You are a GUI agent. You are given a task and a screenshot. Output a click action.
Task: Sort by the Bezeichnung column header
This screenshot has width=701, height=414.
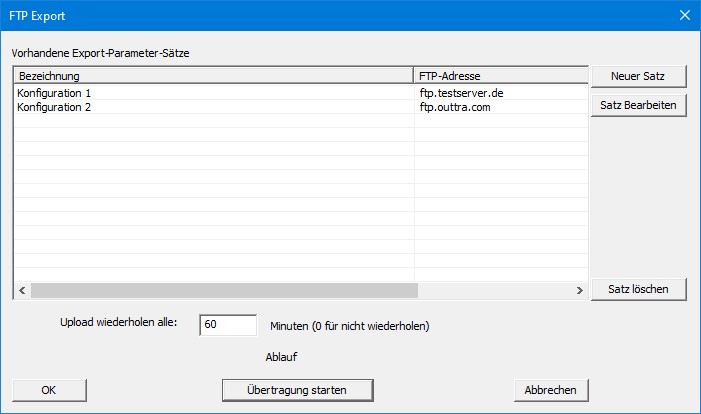[214, 76]
